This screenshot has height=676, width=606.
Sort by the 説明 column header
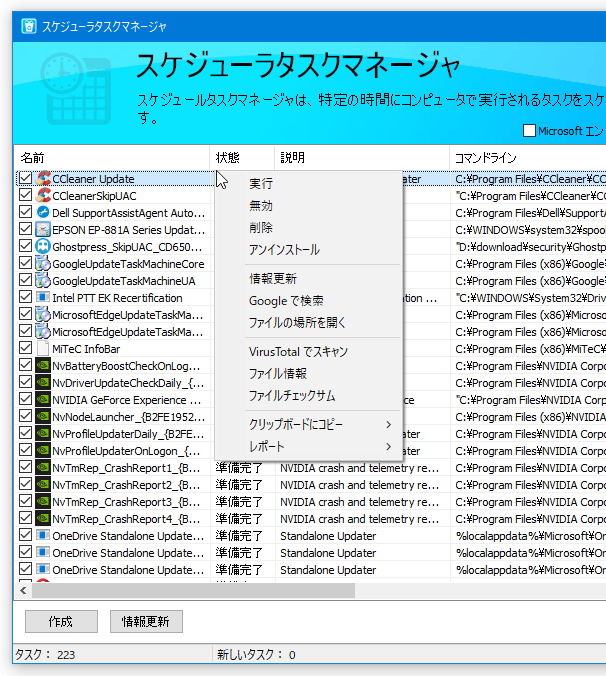pos(362,158)
